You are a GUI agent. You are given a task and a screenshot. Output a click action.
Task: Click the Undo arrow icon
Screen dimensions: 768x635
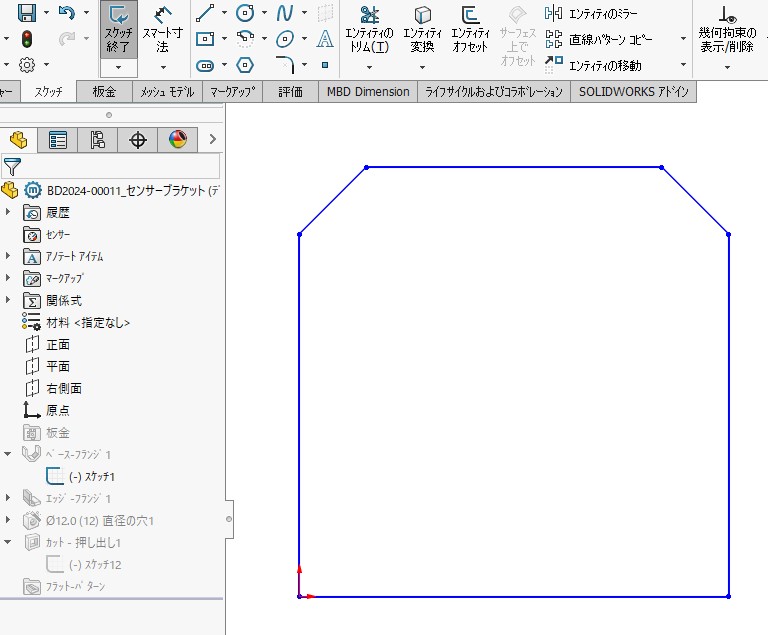click(66, 13)
